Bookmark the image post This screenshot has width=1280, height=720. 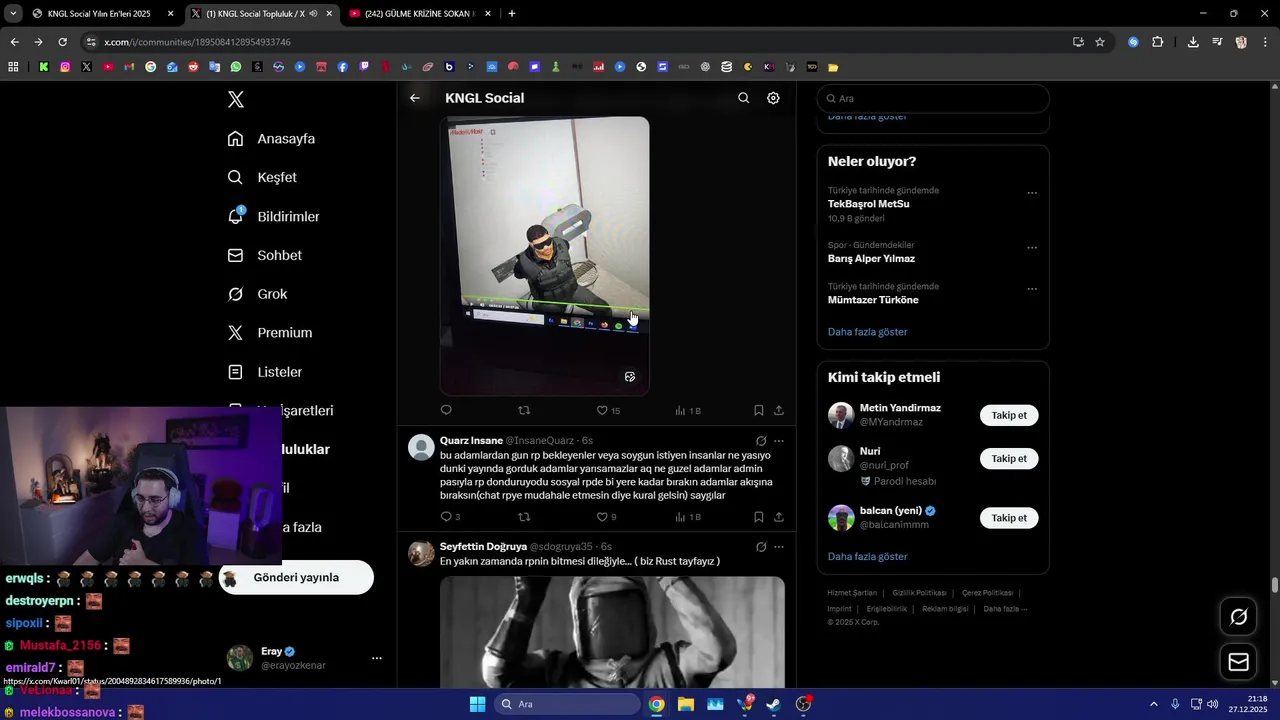coord(759,410)
